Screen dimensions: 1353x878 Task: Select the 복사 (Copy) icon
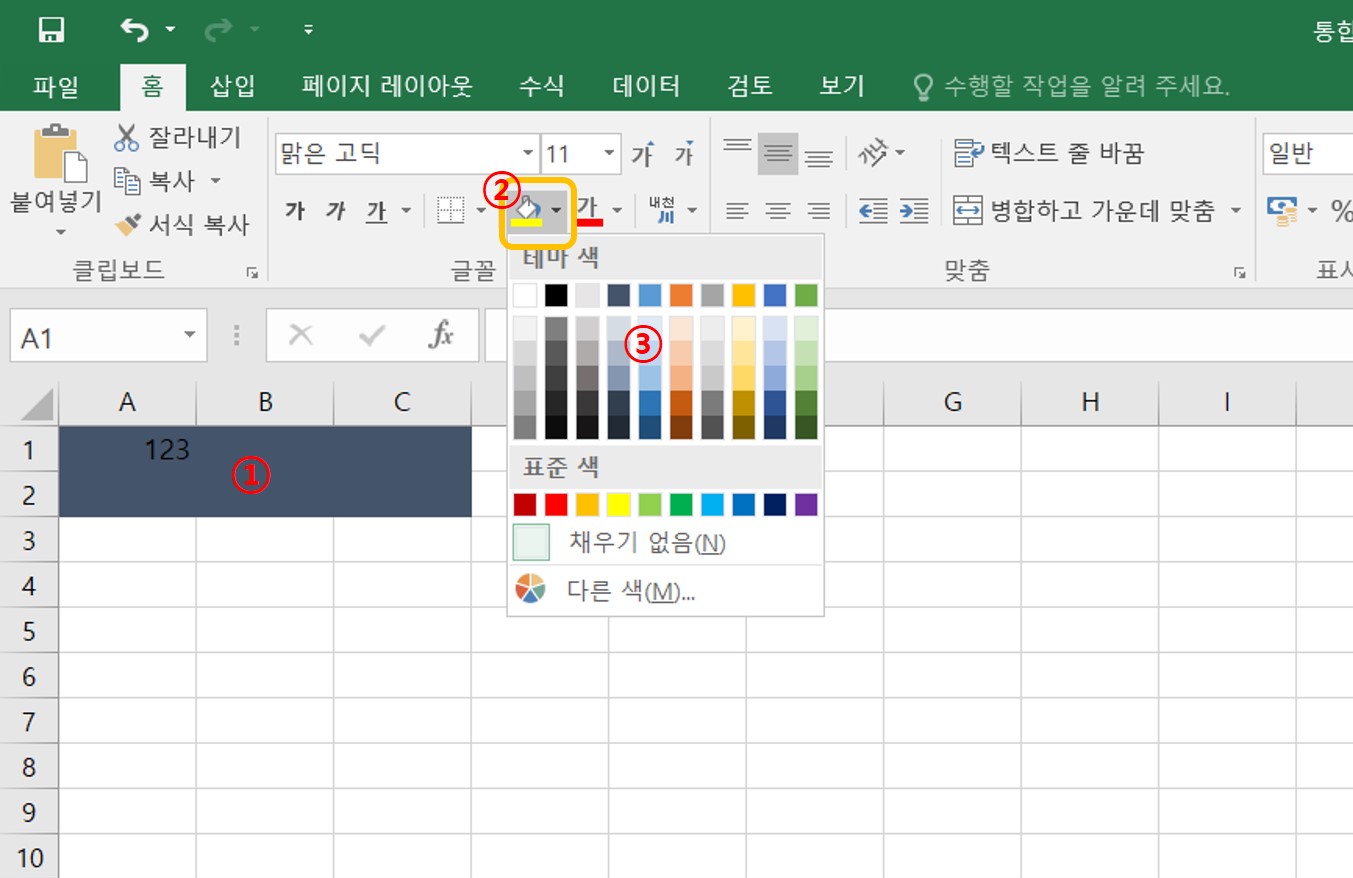[130, 180]
